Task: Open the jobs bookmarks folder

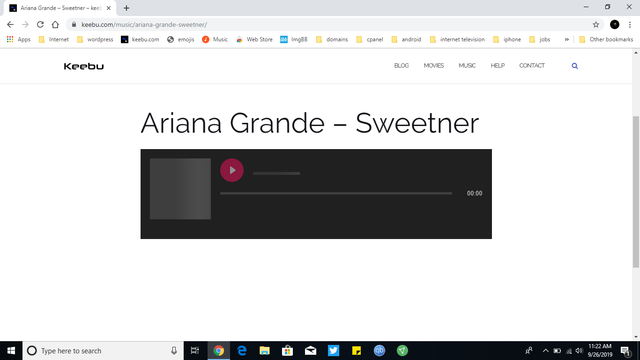Action: (x=540, y=40)
